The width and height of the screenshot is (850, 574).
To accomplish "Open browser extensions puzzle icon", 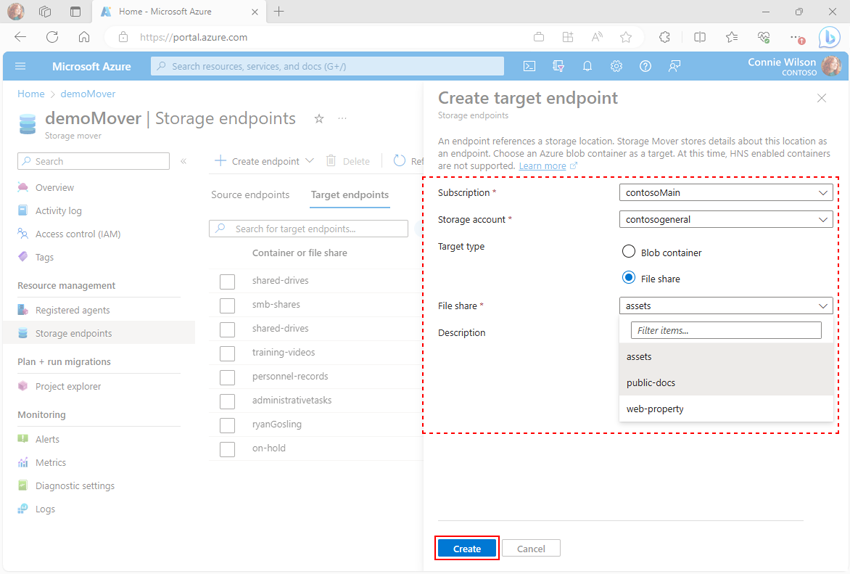I will click(665, 37).
